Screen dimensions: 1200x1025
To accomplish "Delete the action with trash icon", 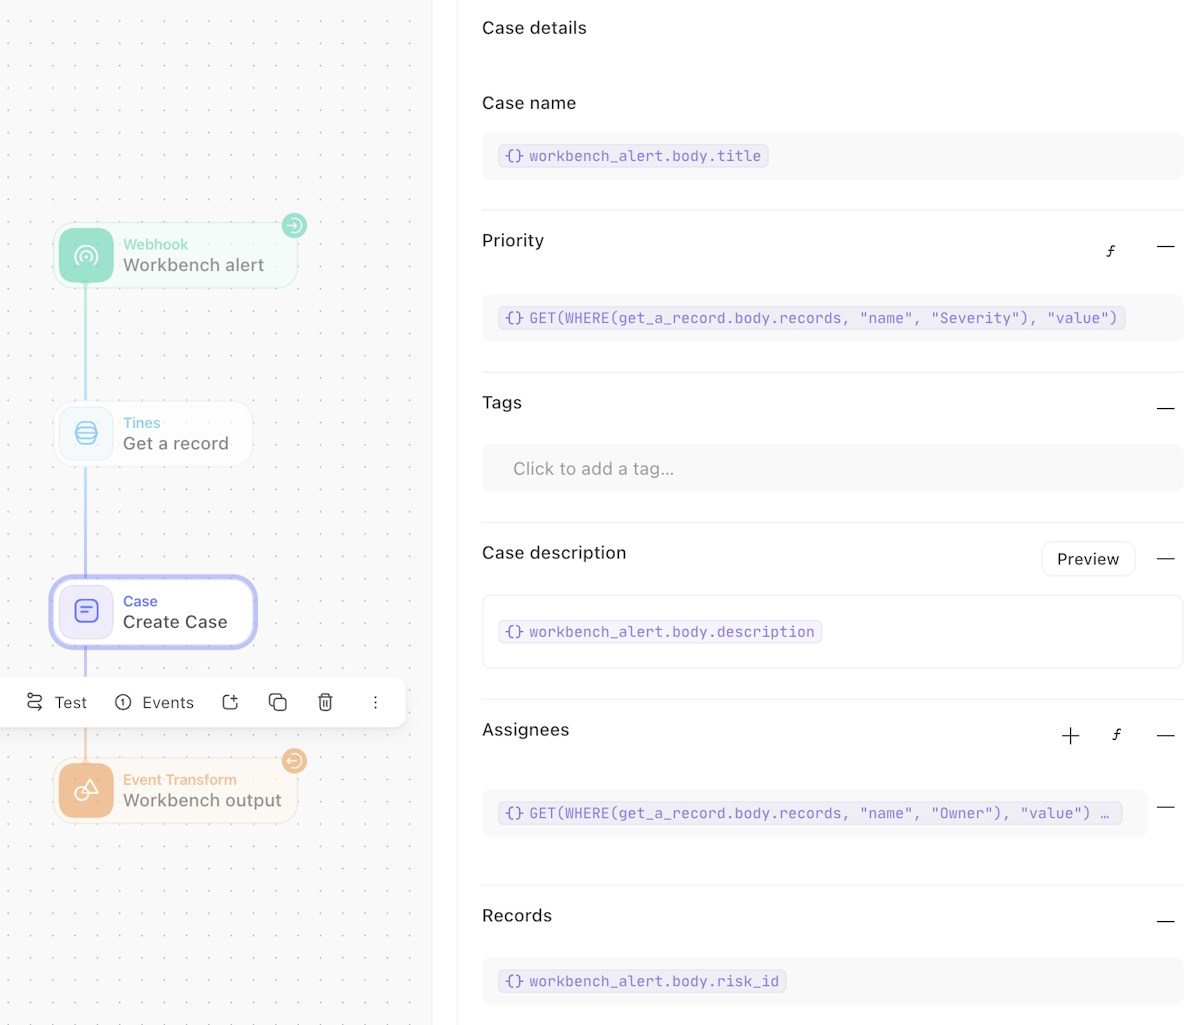I will (x=325, y=702).
